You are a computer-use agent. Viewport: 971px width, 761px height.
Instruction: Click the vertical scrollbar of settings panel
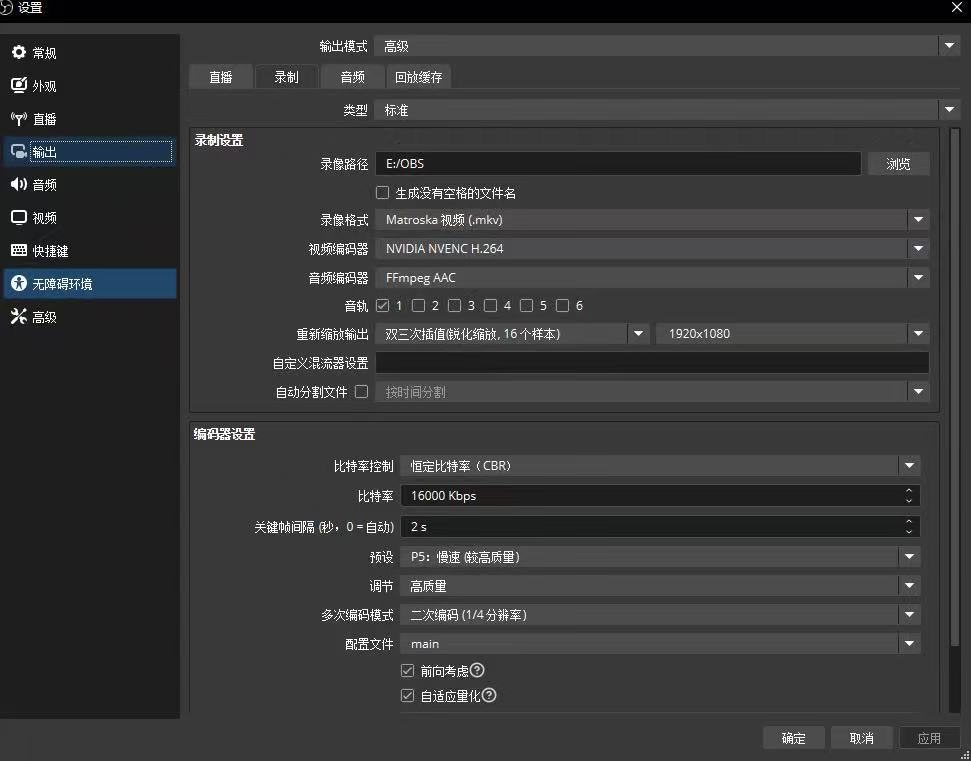coord(954,387)
